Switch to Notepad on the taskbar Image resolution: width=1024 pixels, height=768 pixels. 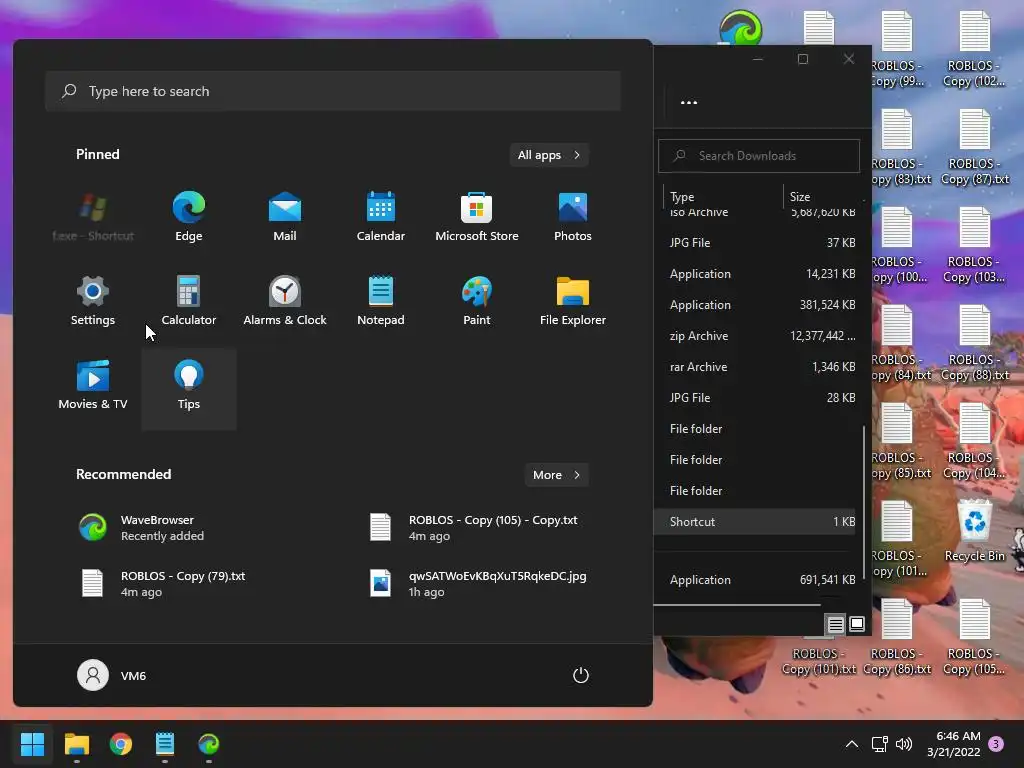pyautogui.click(x=165, y=743)
